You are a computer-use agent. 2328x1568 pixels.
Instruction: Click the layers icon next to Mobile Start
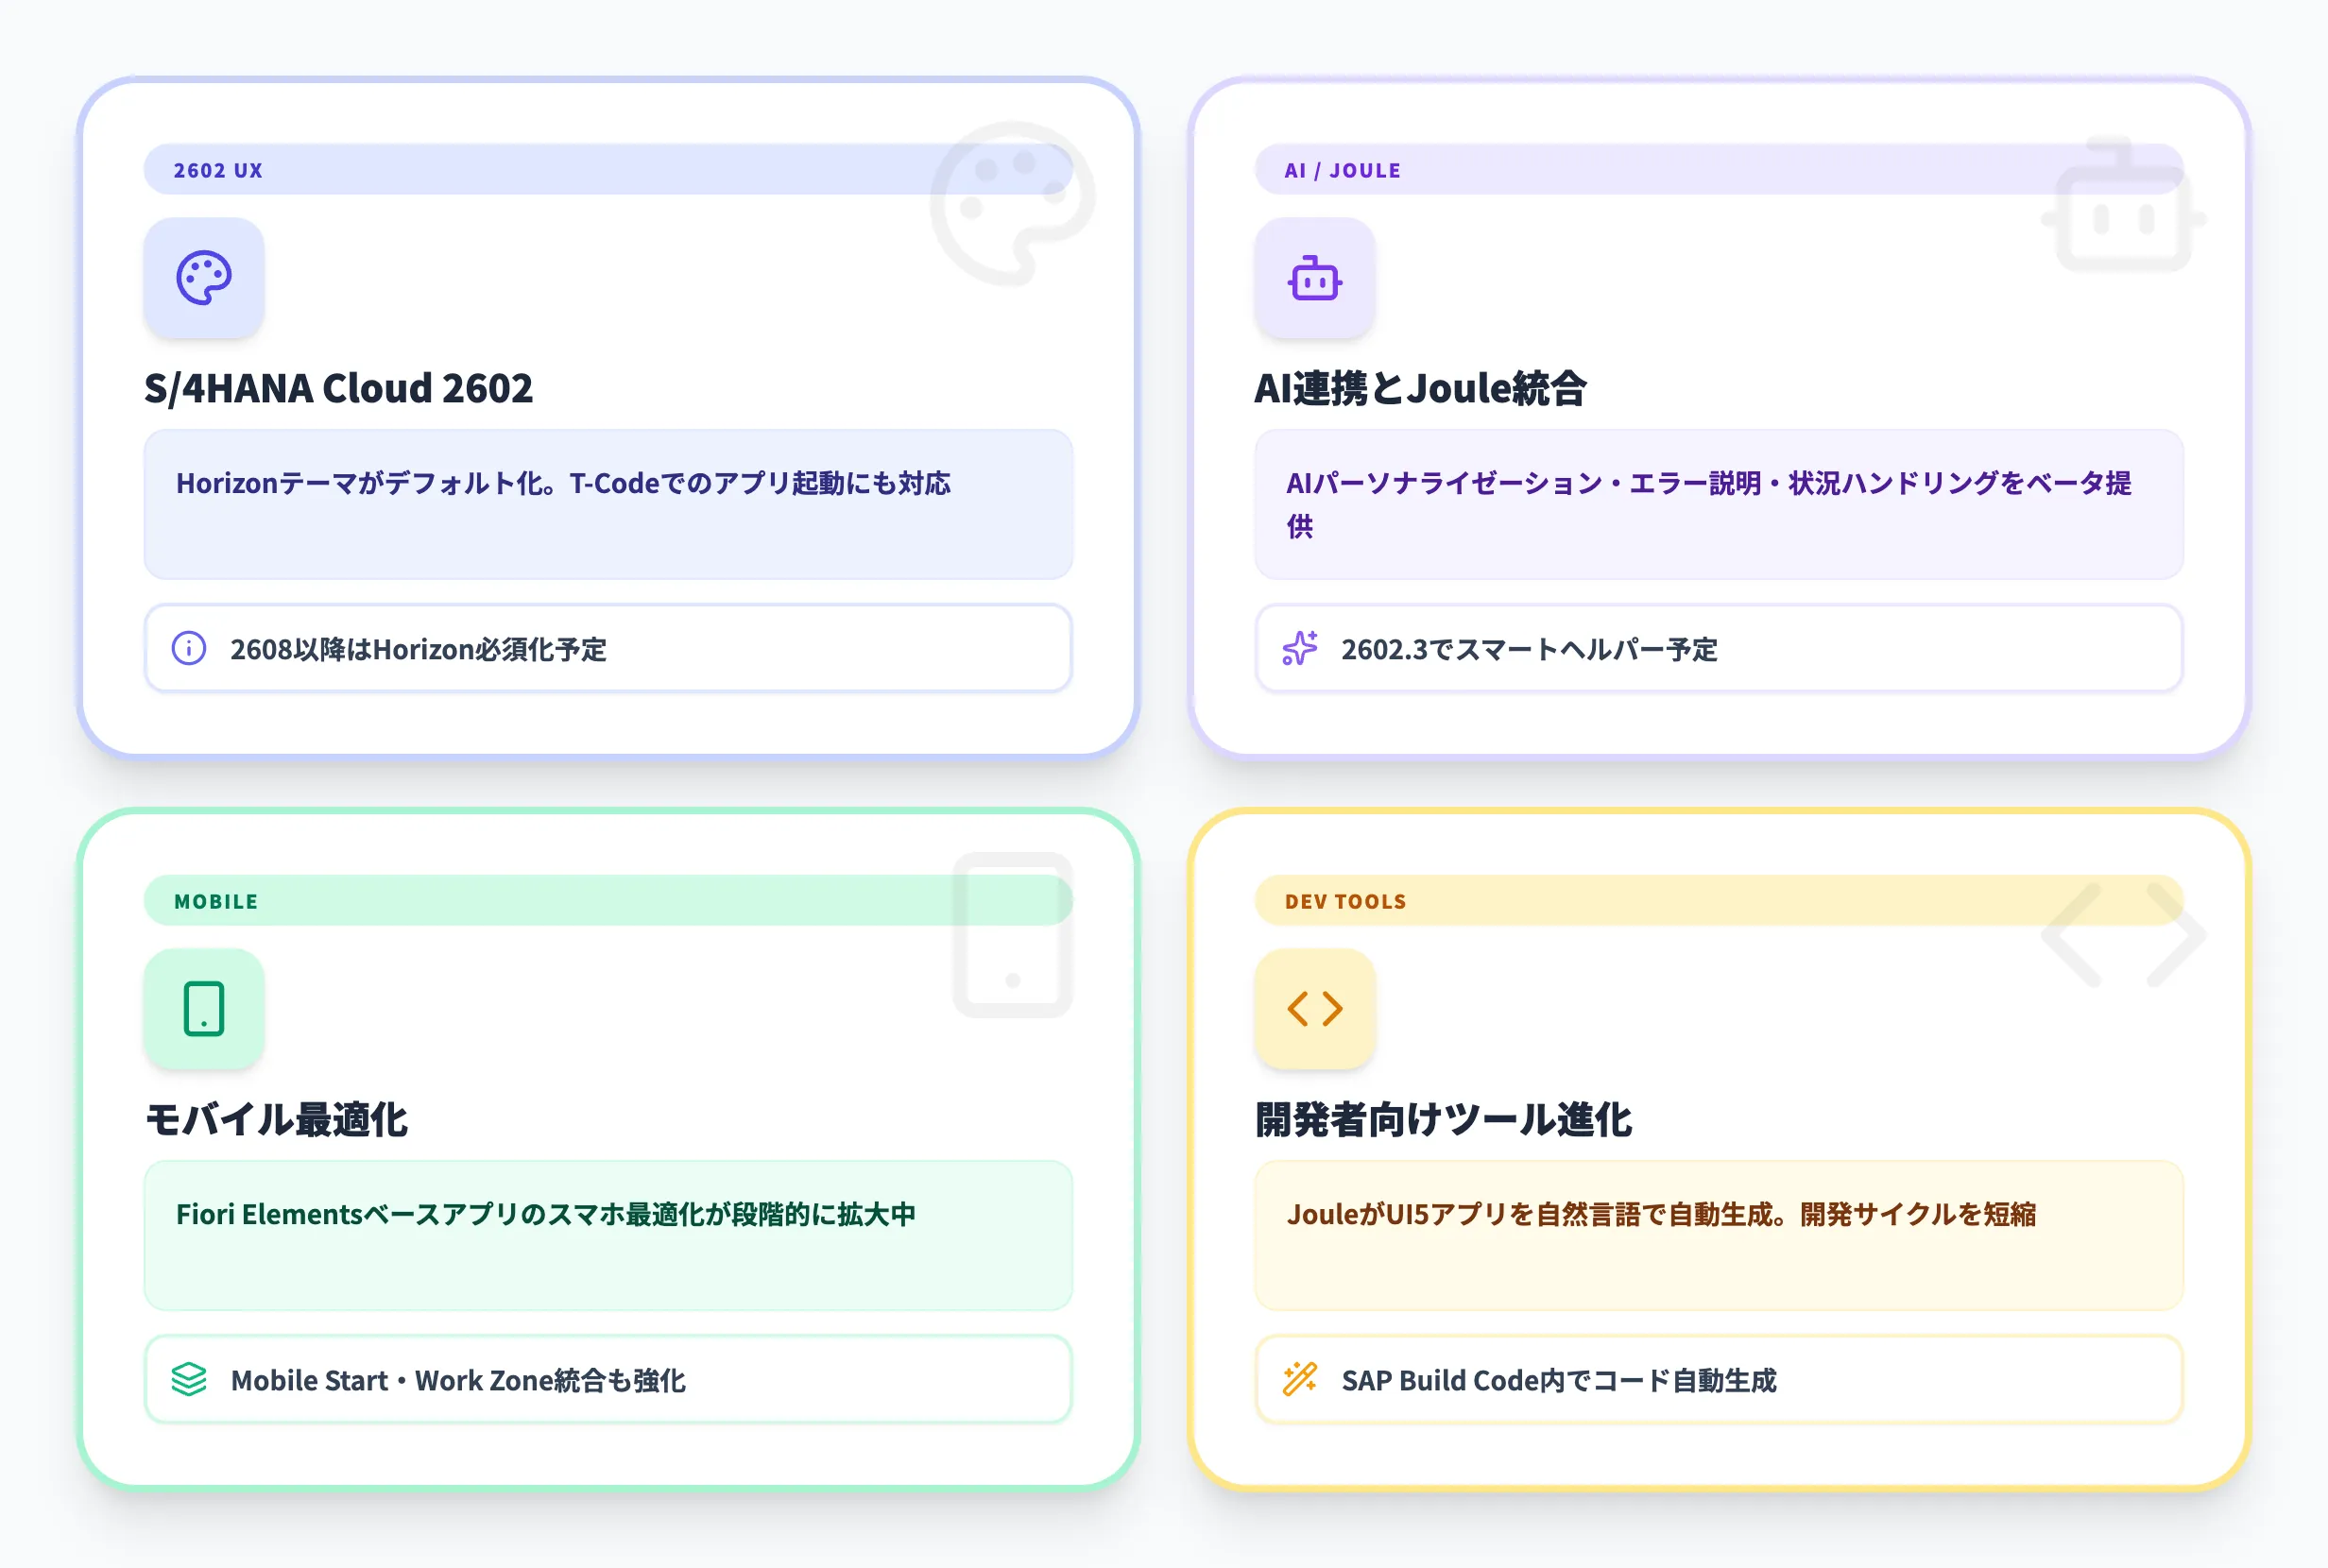(189, 1380)
